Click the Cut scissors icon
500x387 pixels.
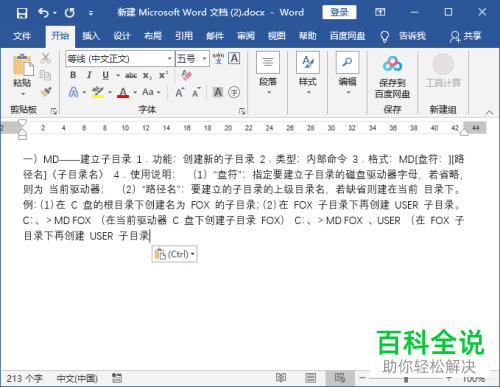46,58
